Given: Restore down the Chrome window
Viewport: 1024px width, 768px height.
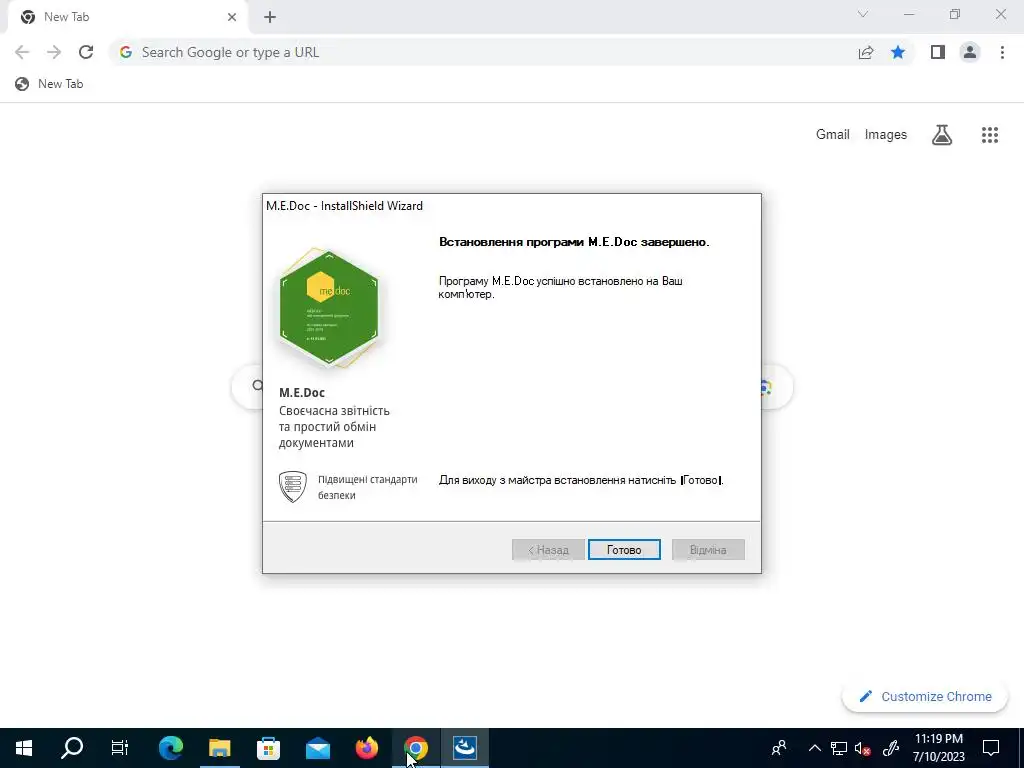Looking at the screenshot, I should pyautogui.click(x=955, y=14).
